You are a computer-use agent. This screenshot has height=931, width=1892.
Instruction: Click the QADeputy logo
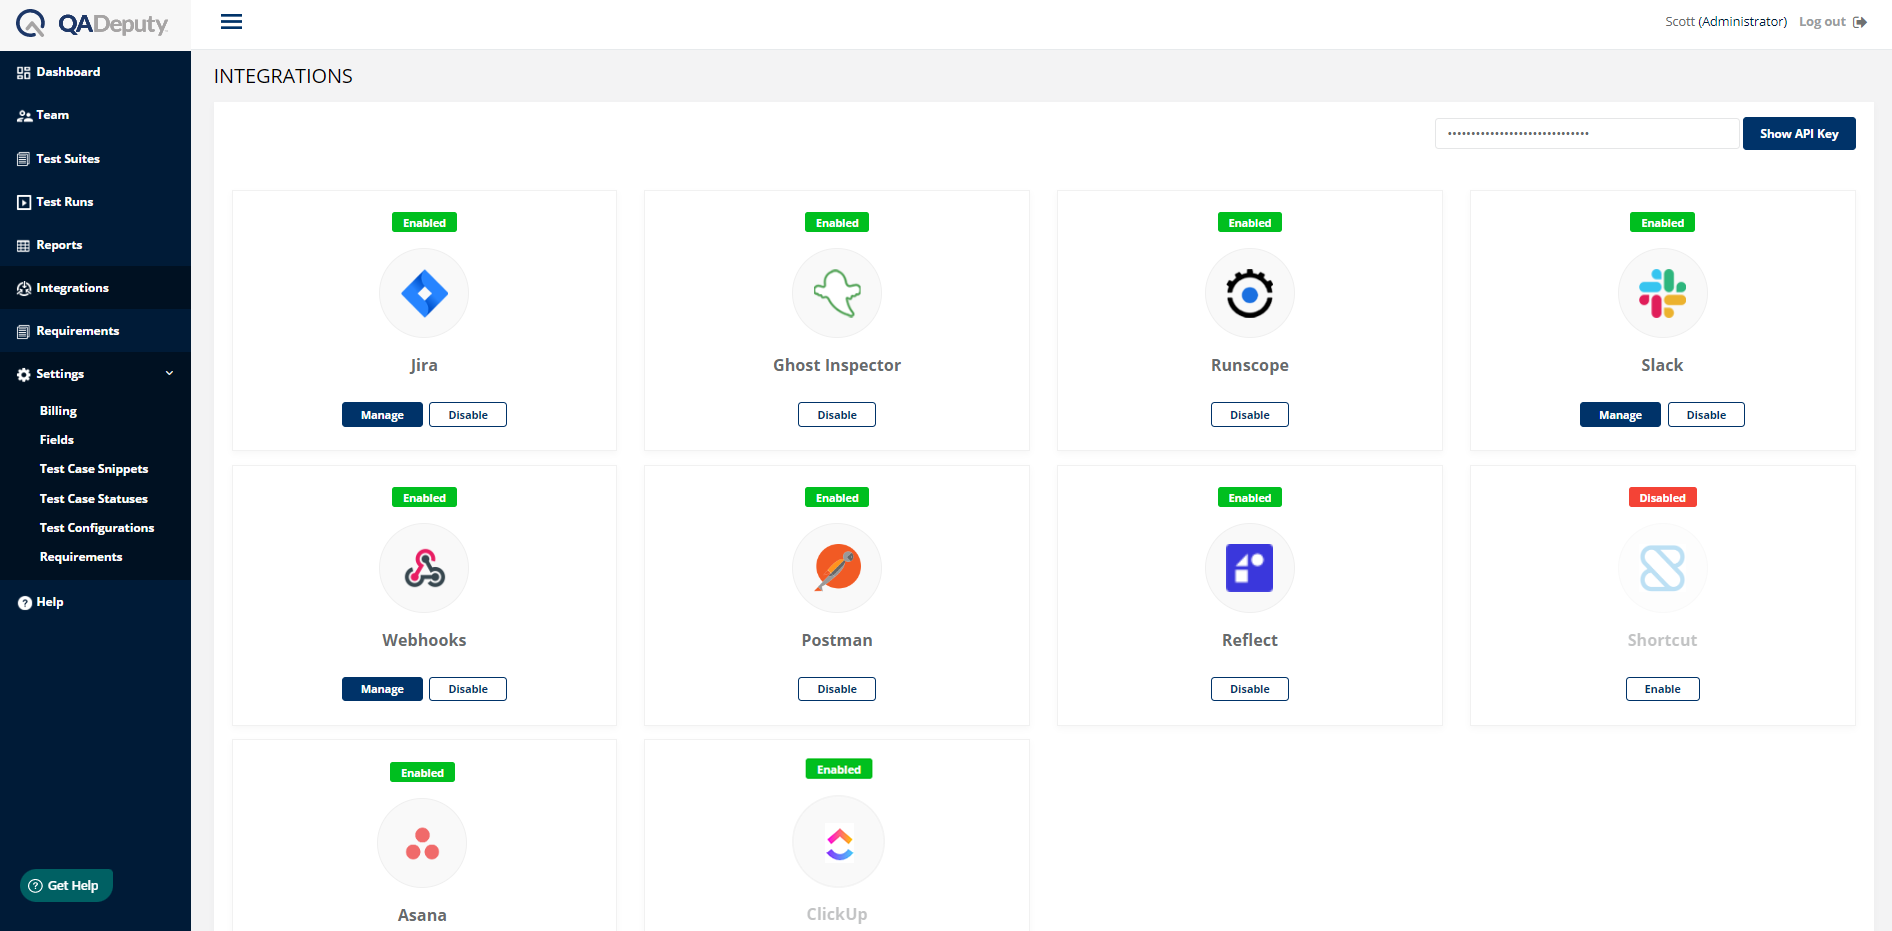pos(92,23)
